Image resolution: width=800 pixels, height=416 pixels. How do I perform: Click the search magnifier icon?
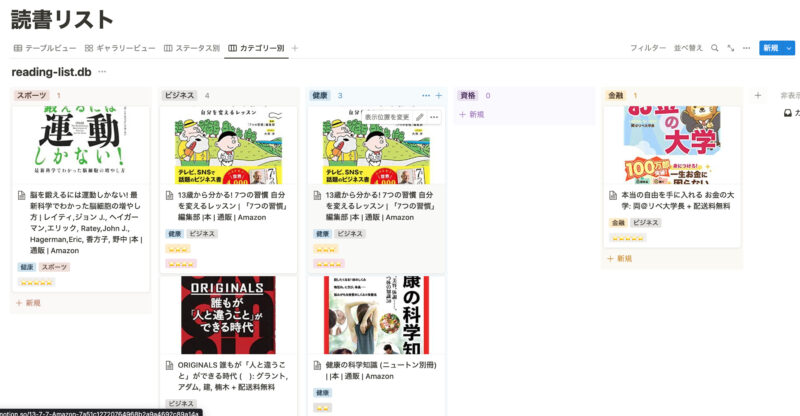[x=715, y=48]
